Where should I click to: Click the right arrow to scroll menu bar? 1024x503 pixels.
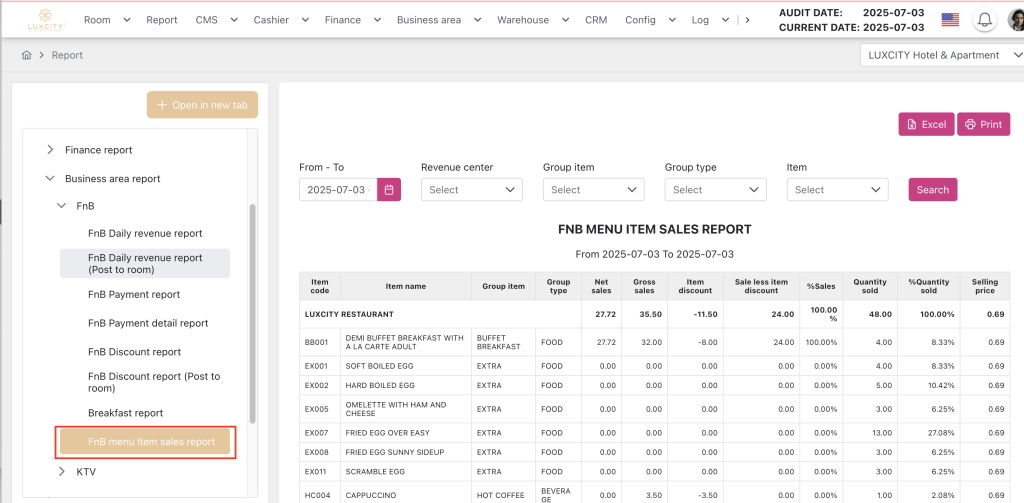tap(747, 20)
